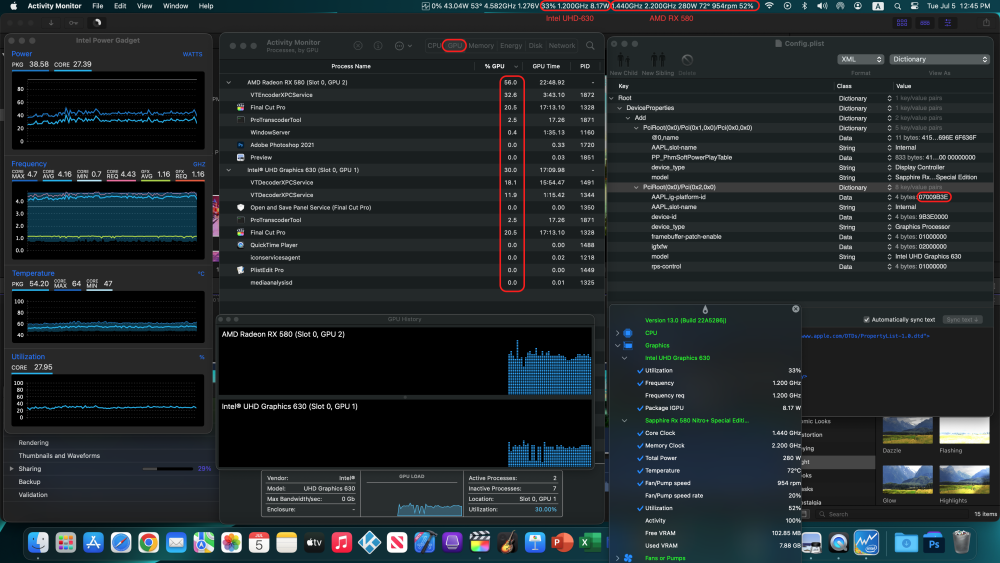Uncheck the Memory Clock sensor
The image size is (1000, 563).
coord(640,446)
